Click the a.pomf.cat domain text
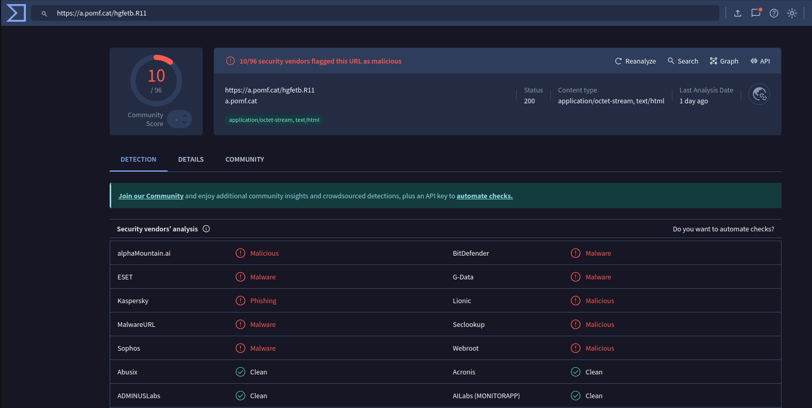Screen dimensions: 812x408 tap(241, 101)
